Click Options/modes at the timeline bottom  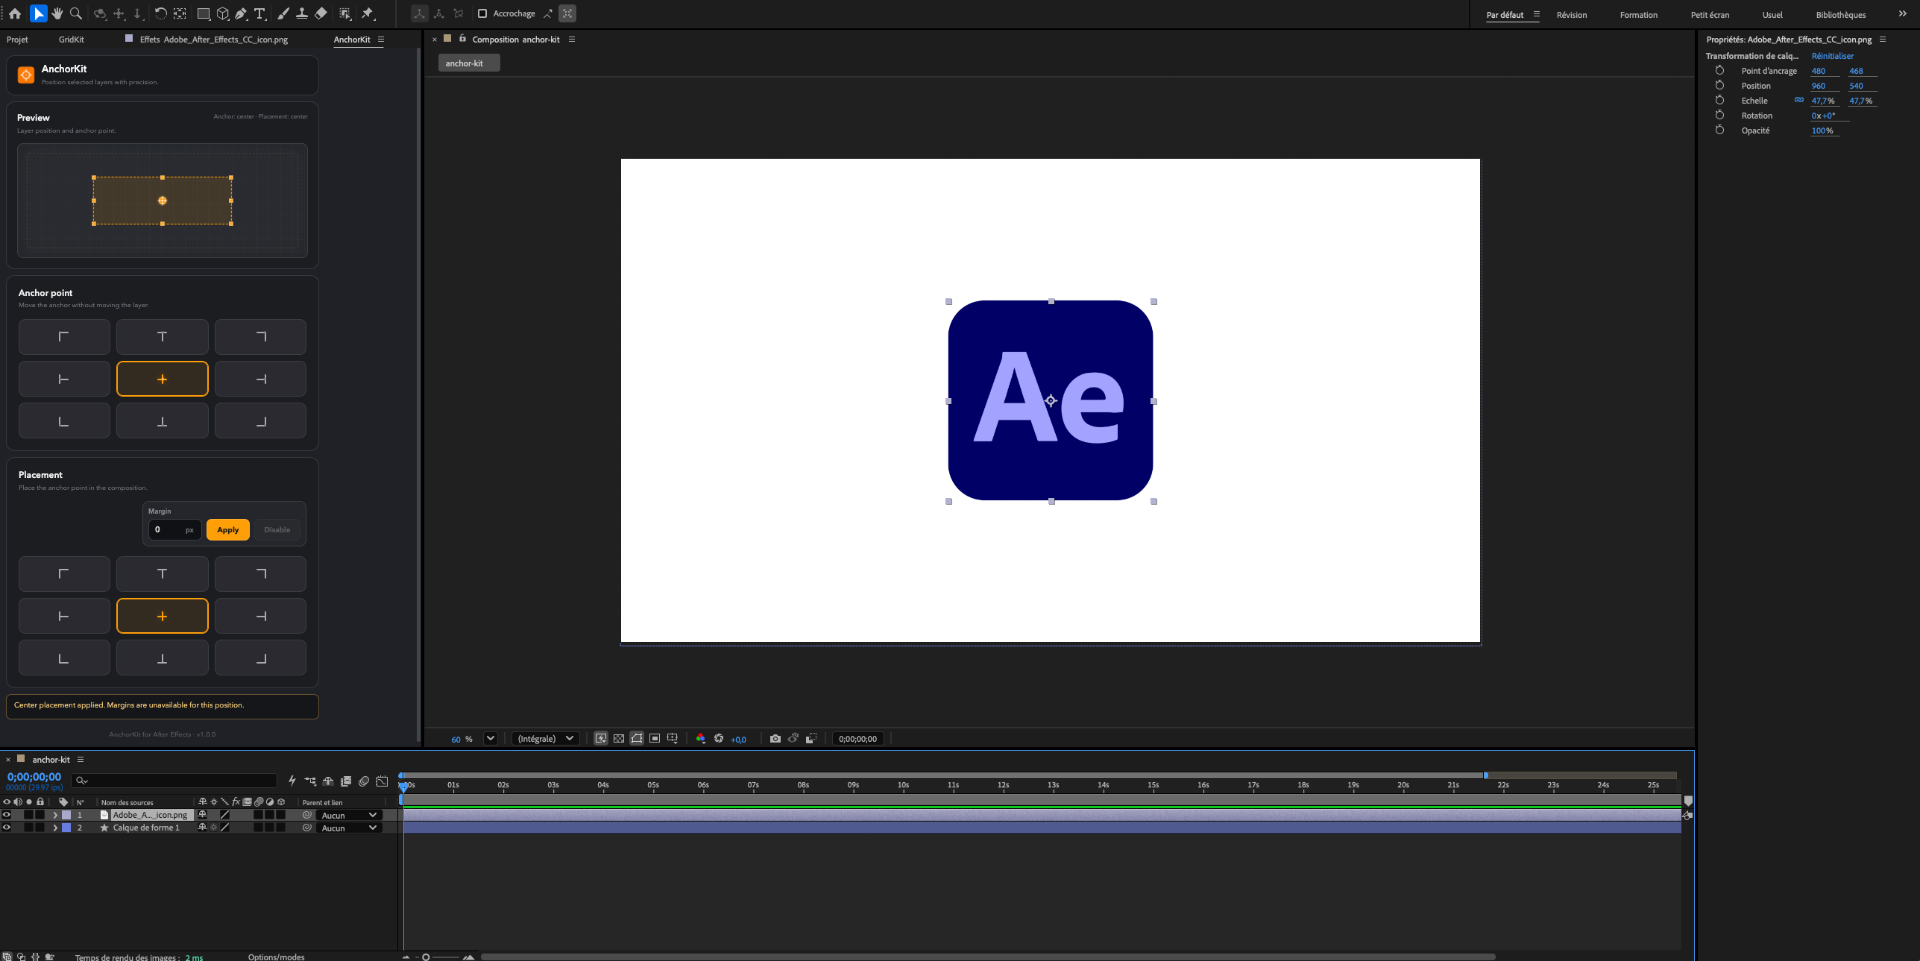(276, 957)
